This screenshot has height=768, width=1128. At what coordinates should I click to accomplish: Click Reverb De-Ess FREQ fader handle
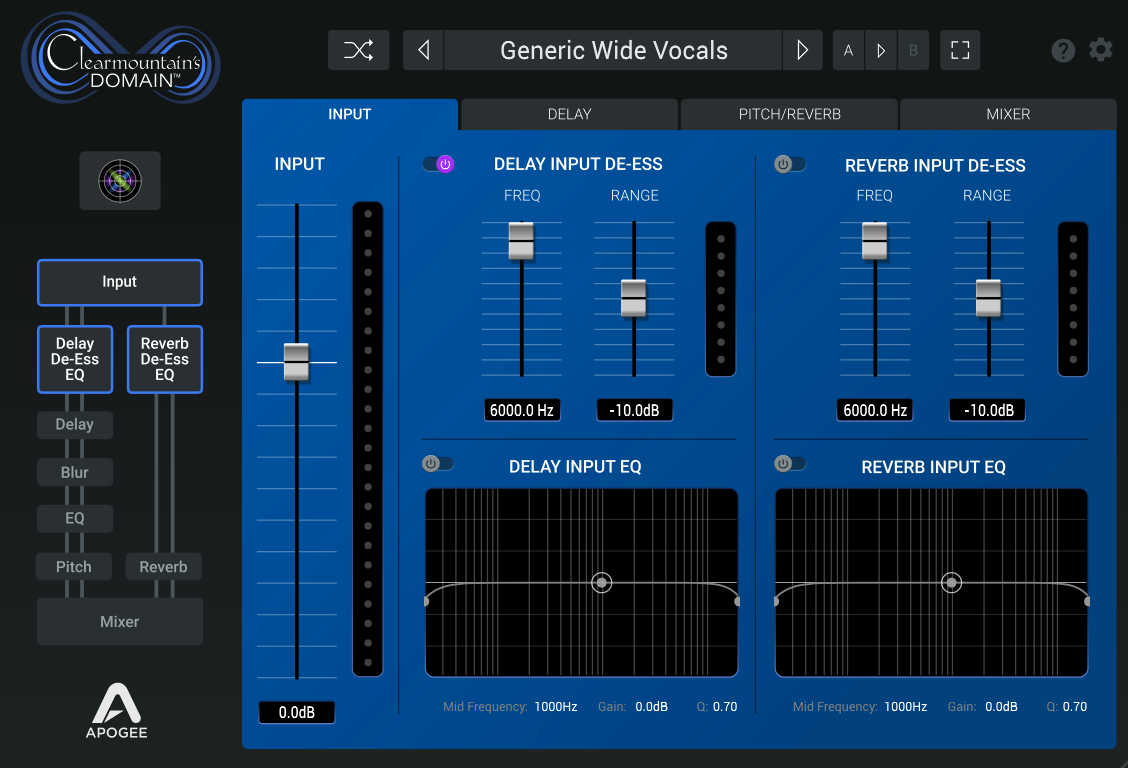coord(875,241)
